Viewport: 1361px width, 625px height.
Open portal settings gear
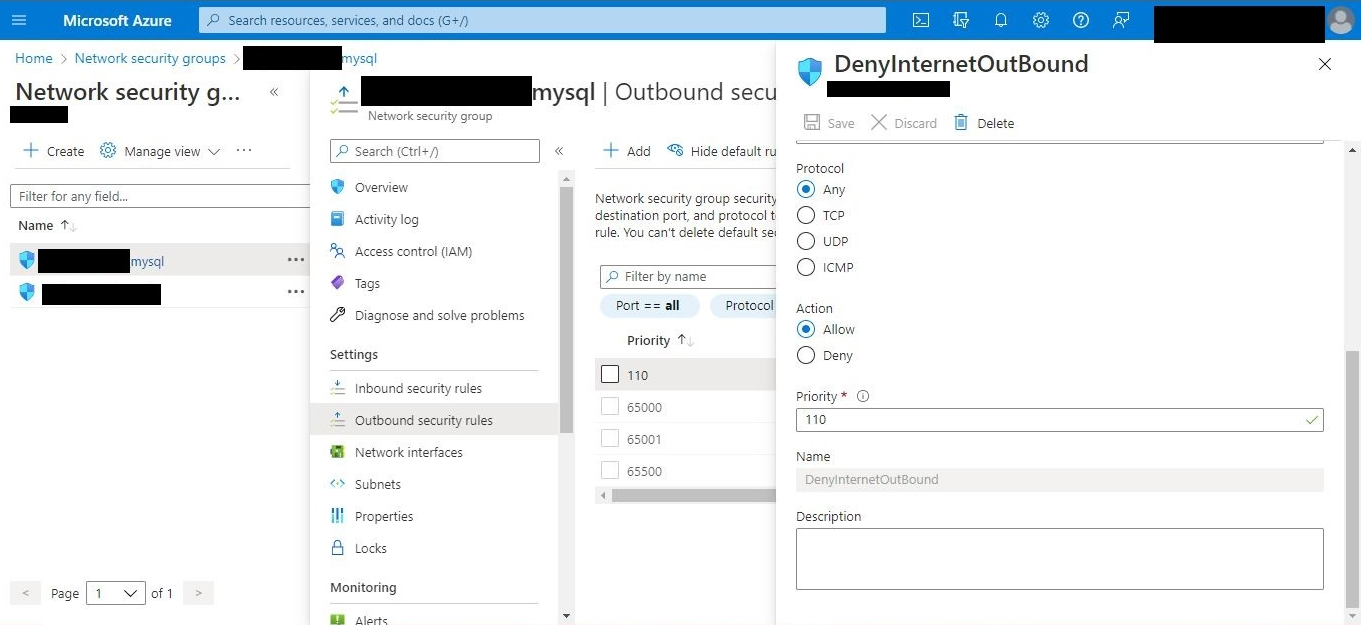[x=1041, y=20]
